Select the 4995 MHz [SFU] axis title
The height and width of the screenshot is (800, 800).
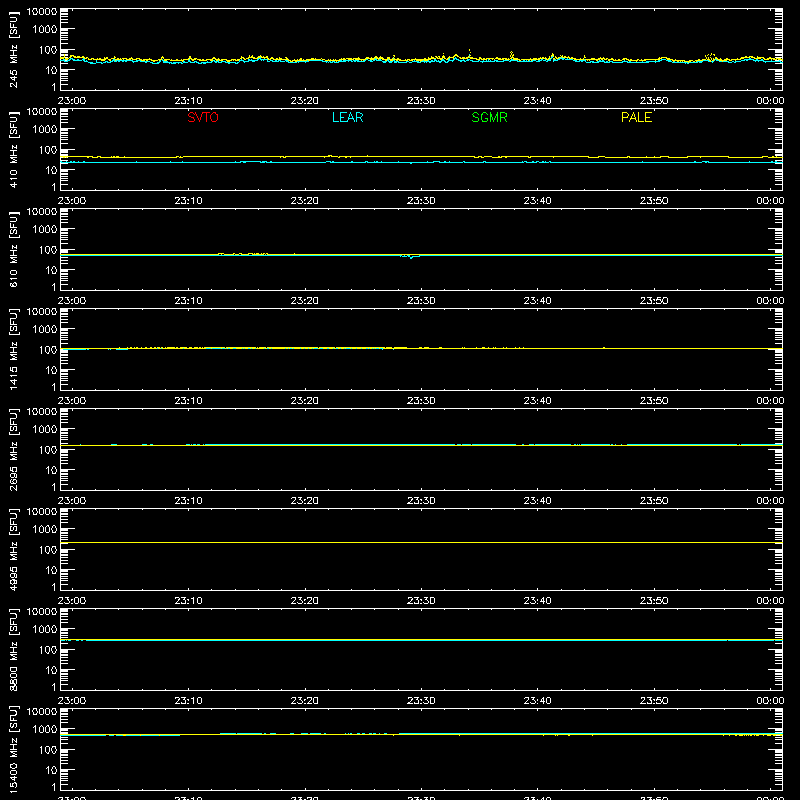point(13,549)
